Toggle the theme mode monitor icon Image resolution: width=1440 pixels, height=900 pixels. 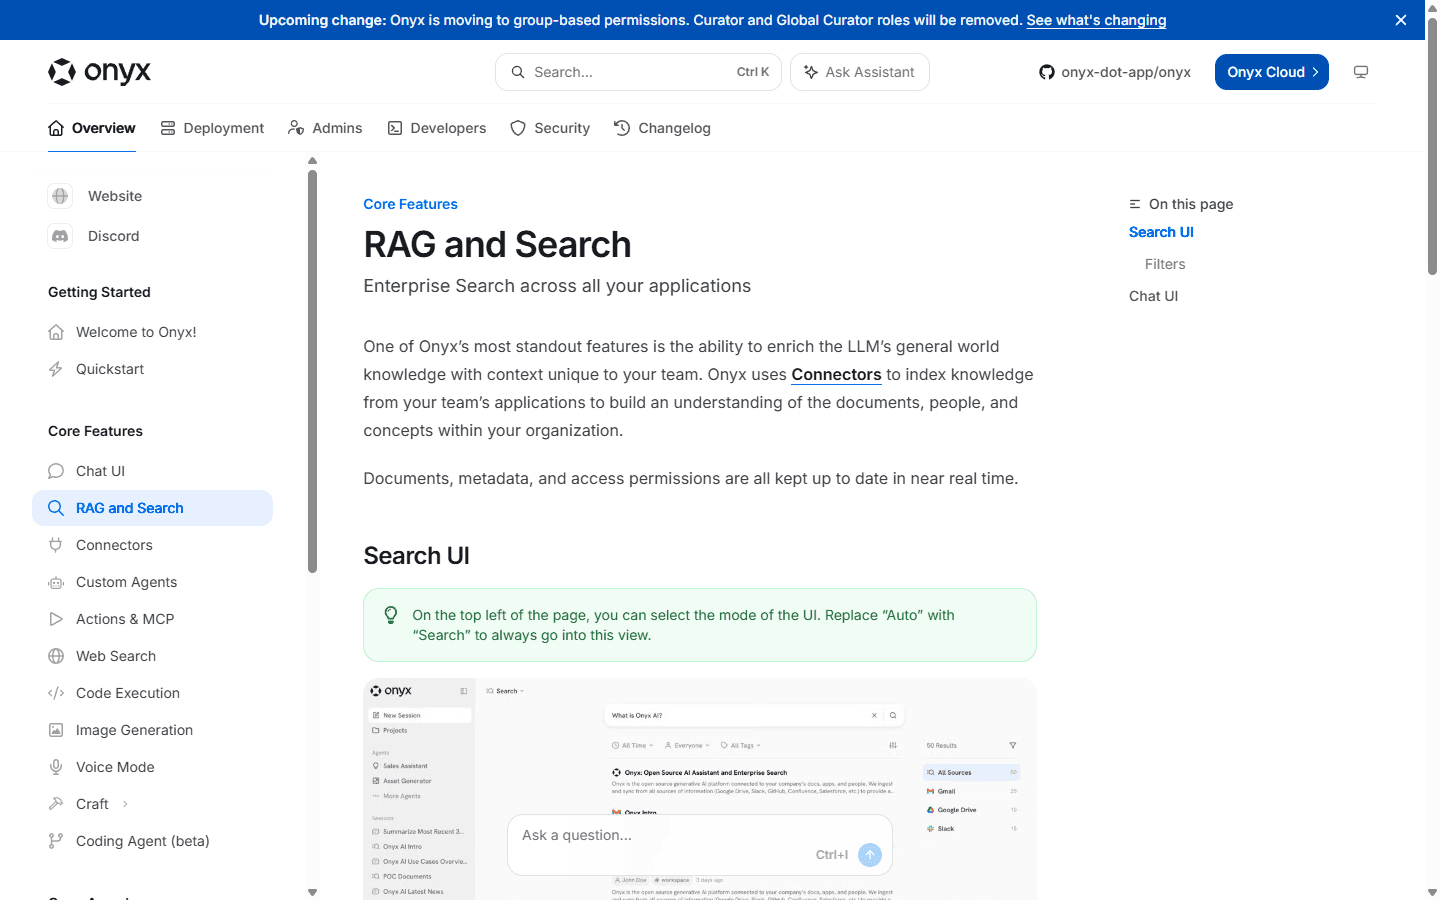pyautogui.click(x=1361, y=72)
